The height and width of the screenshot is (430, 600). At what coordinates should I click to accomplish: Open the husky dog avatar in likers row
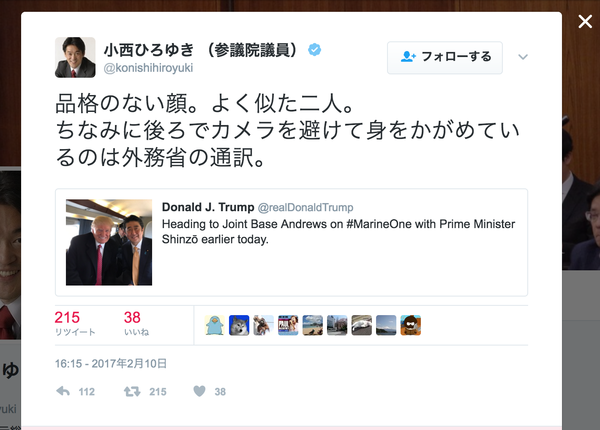pos(239,325)
